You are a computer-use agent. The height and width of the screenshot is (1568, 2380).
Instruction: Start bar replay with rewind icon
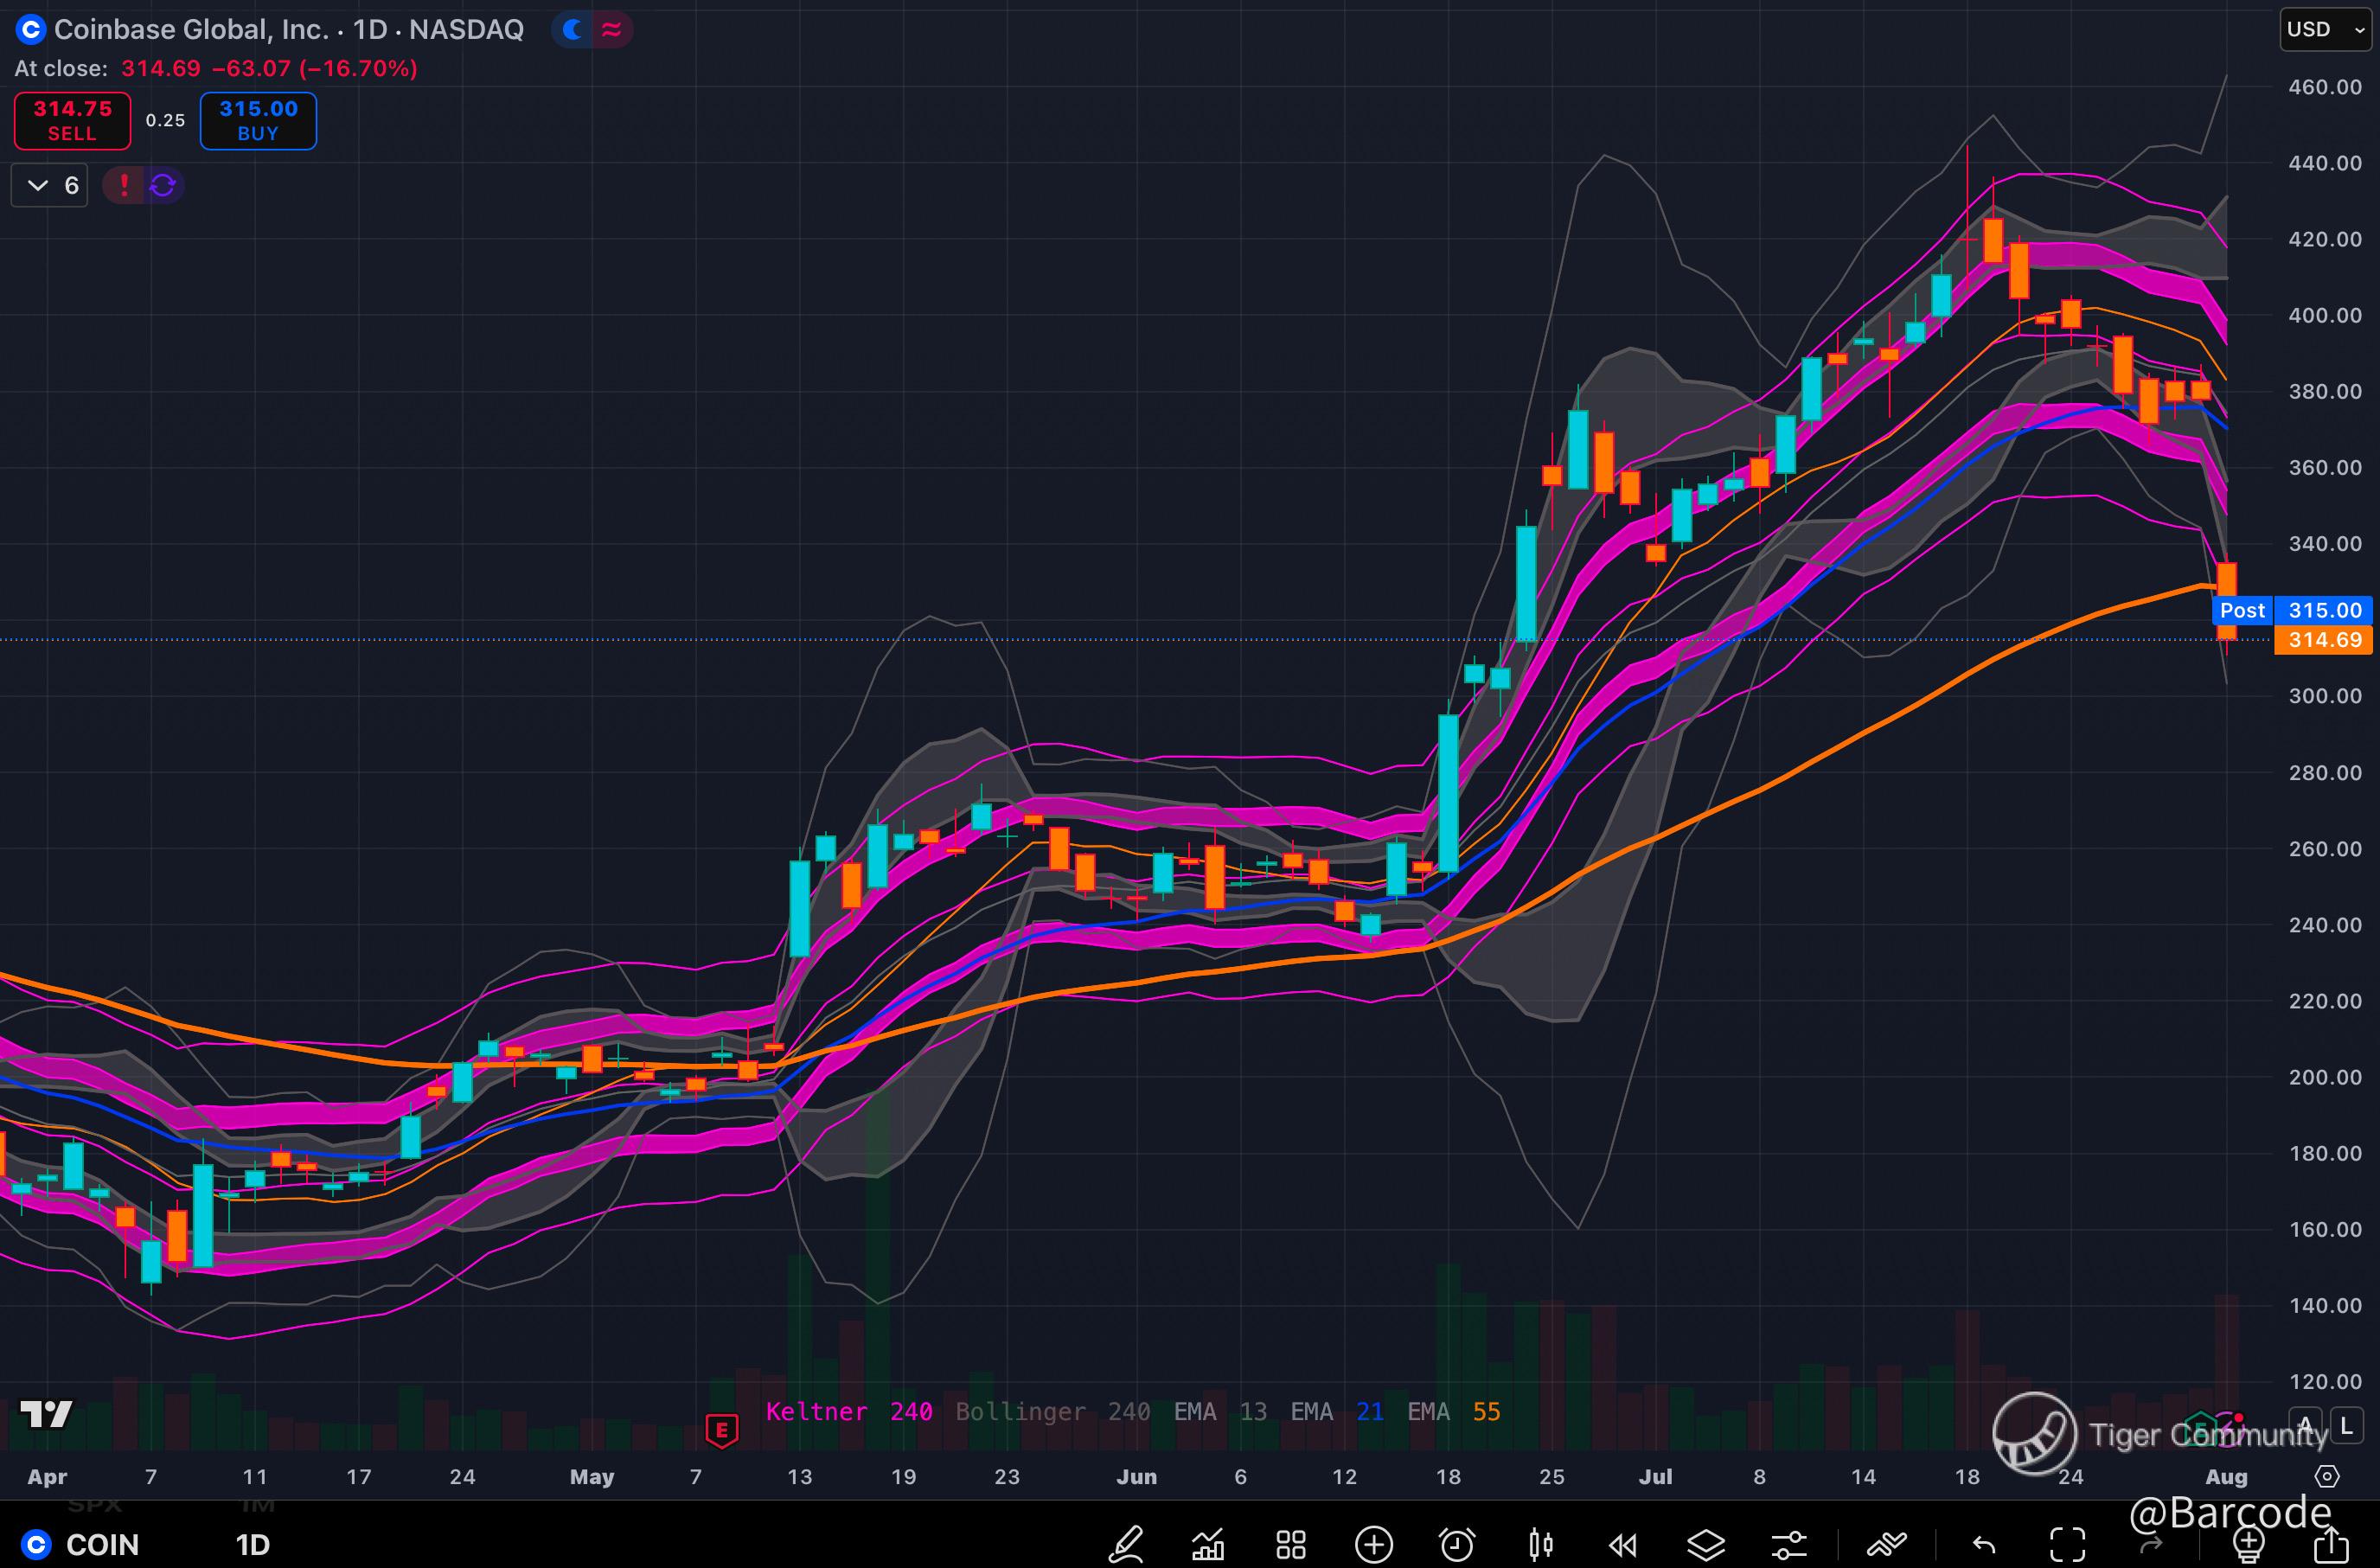[x=1623, y=1544]
